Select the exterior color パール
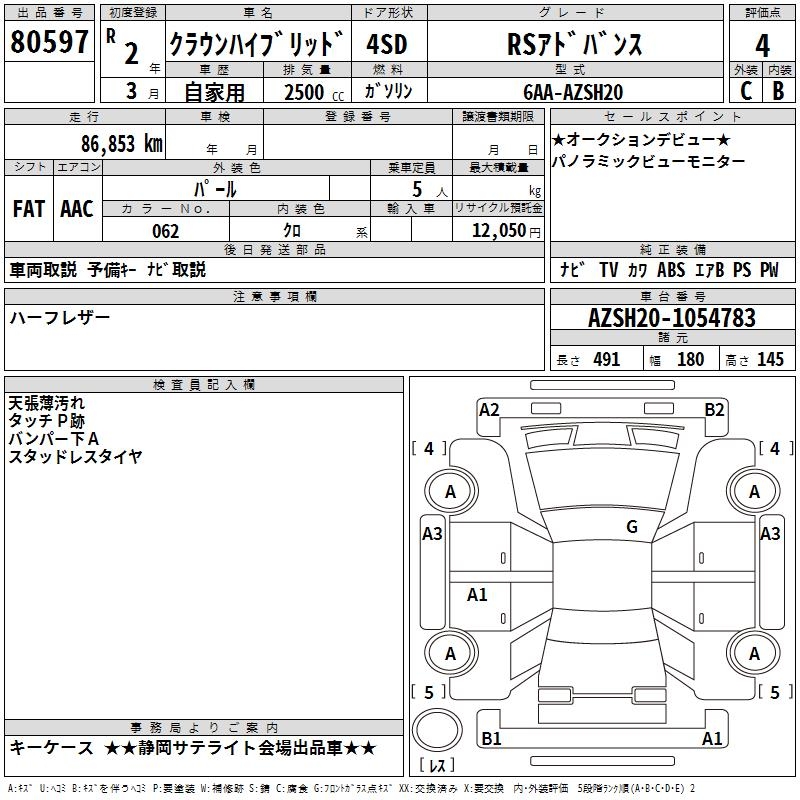Viewport: 800px width, 800px height. point(215,189)
